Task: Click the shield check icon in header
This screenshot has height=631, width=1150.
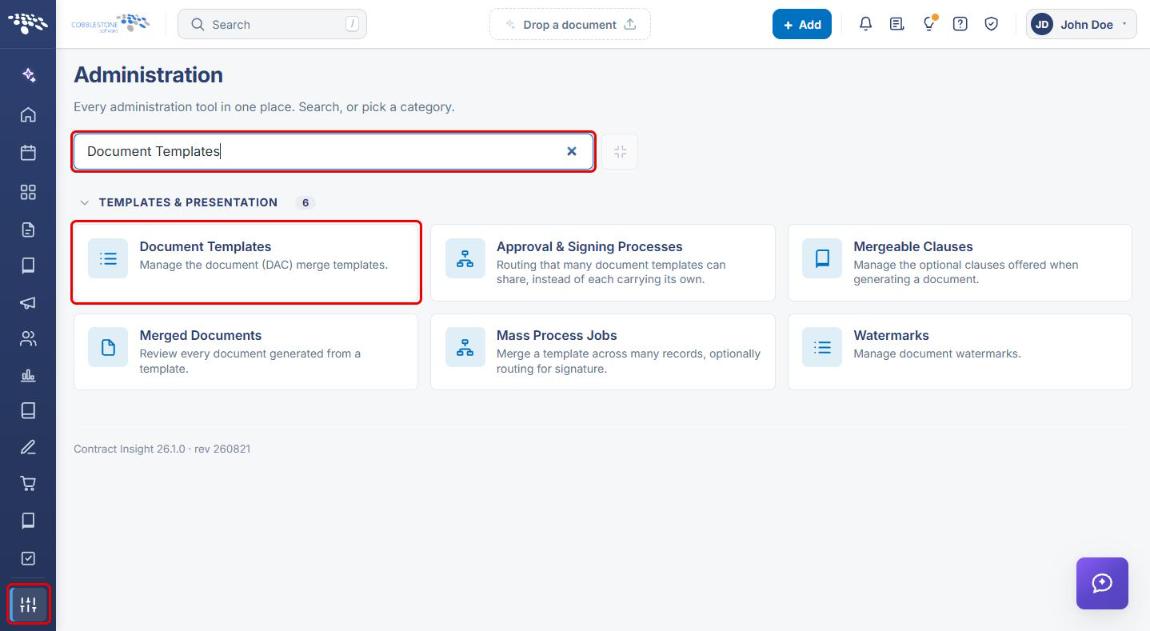Action: tap(991, 24)
